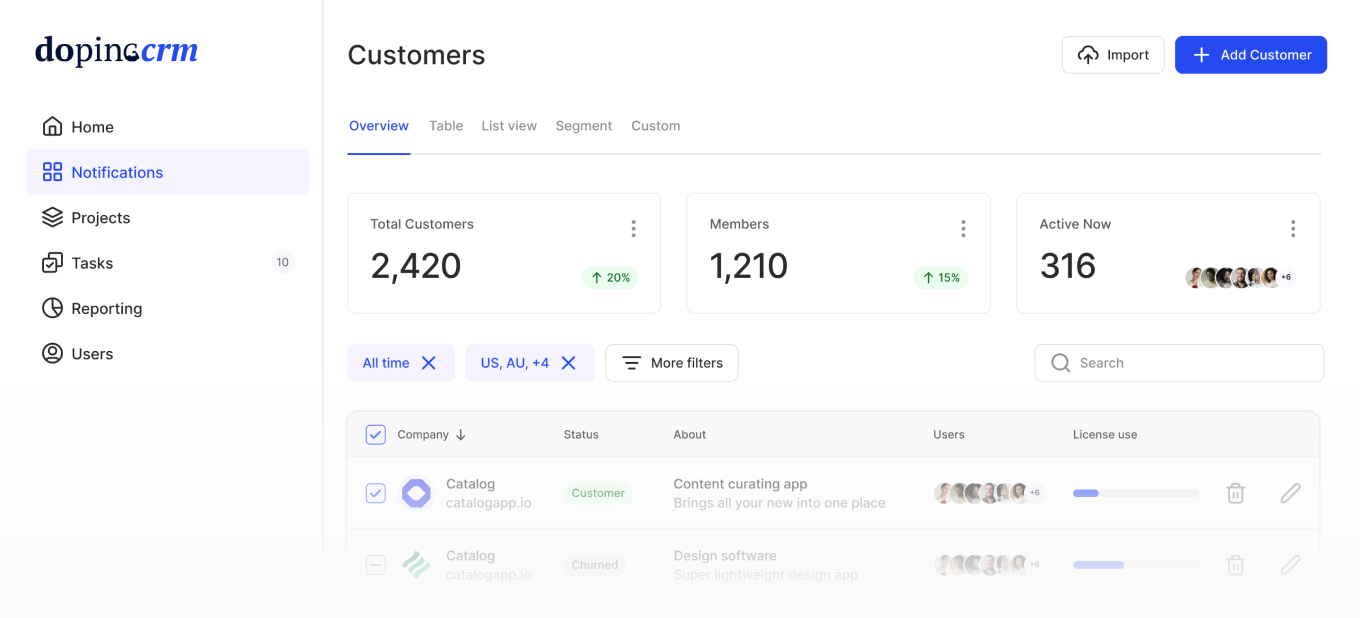Open Users in the sidebar

click(x=167, y=353)
